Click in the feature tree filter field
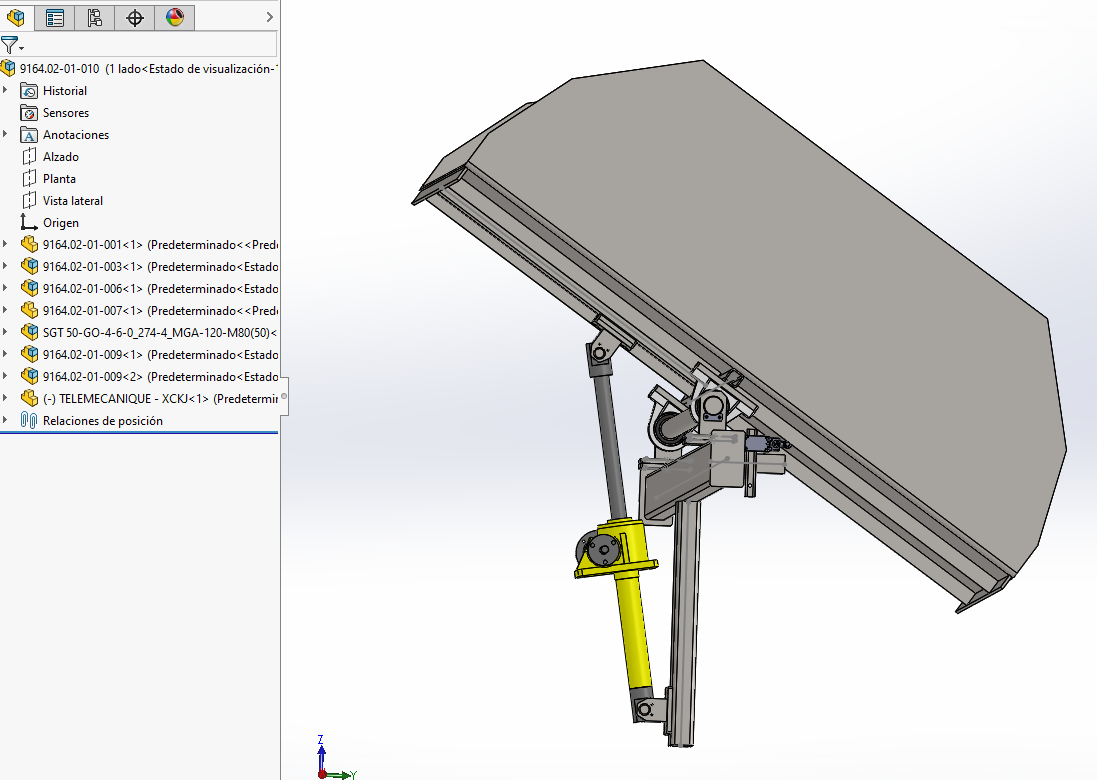The width and height of the screenshot is (1097, 780). (x=150, y=45)
